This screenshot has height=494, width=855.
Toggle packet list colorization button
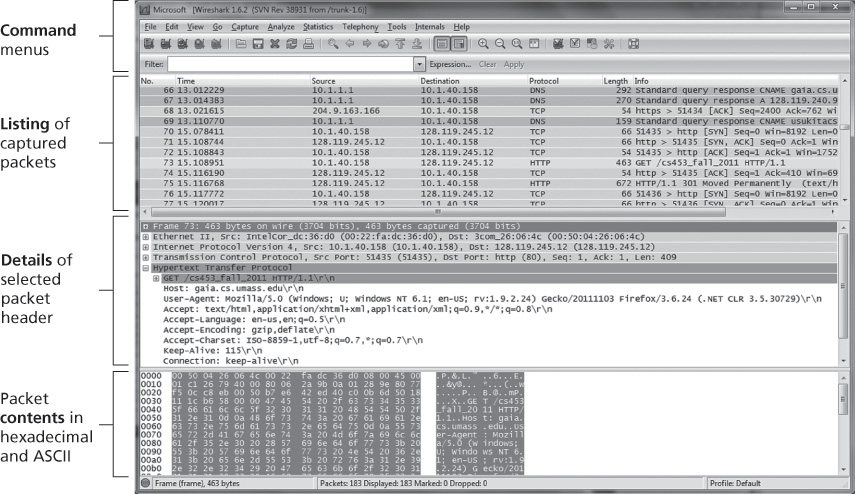click(441, 44)
